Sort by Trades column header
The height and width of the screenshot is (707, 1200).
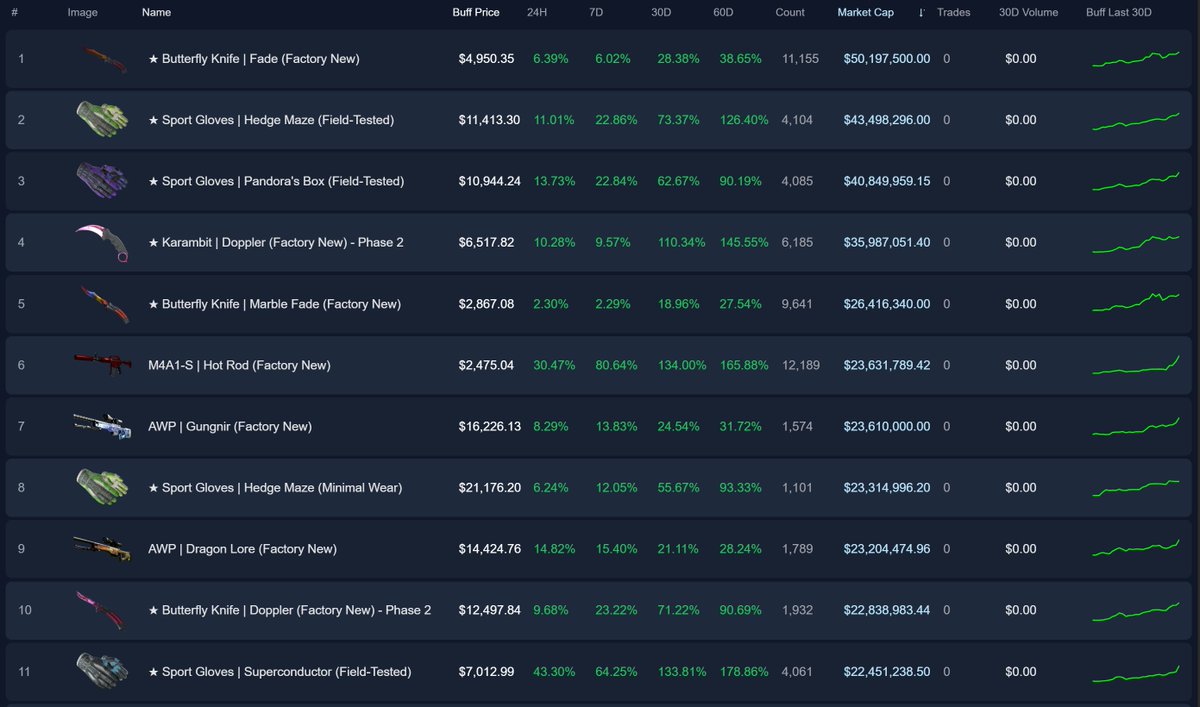954,13
